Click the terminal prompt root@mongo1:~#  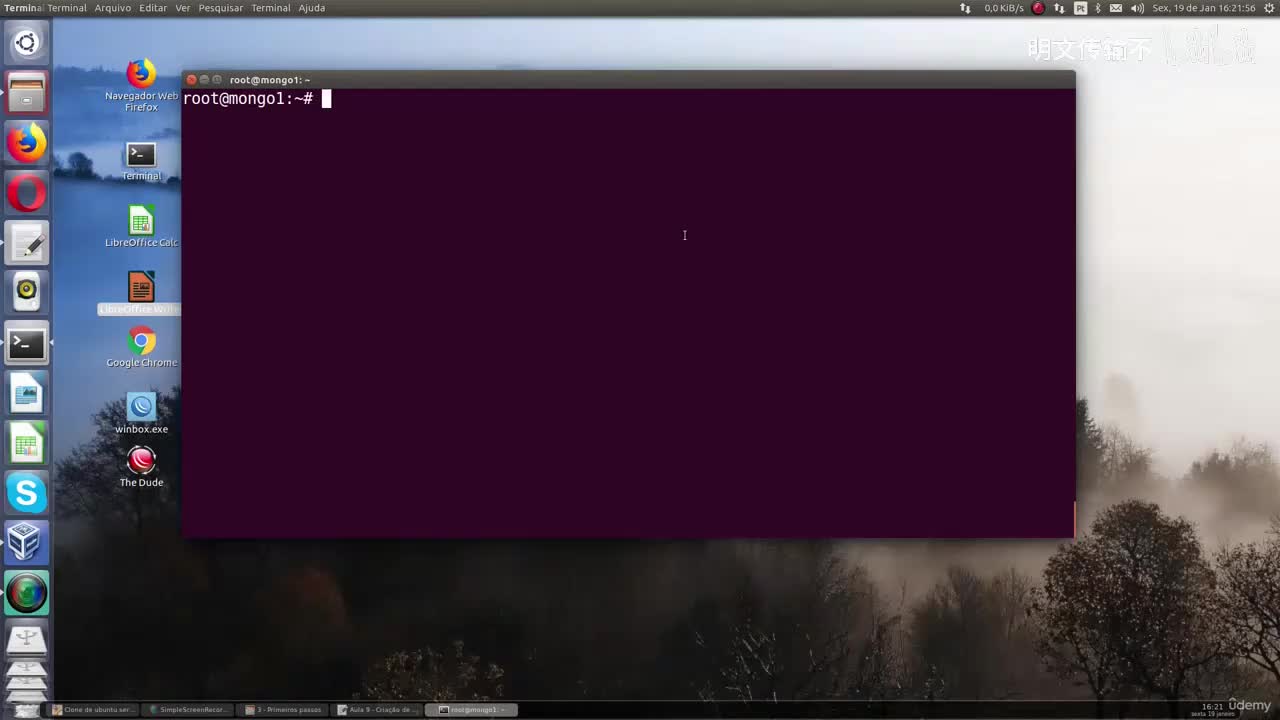point(248,98)
